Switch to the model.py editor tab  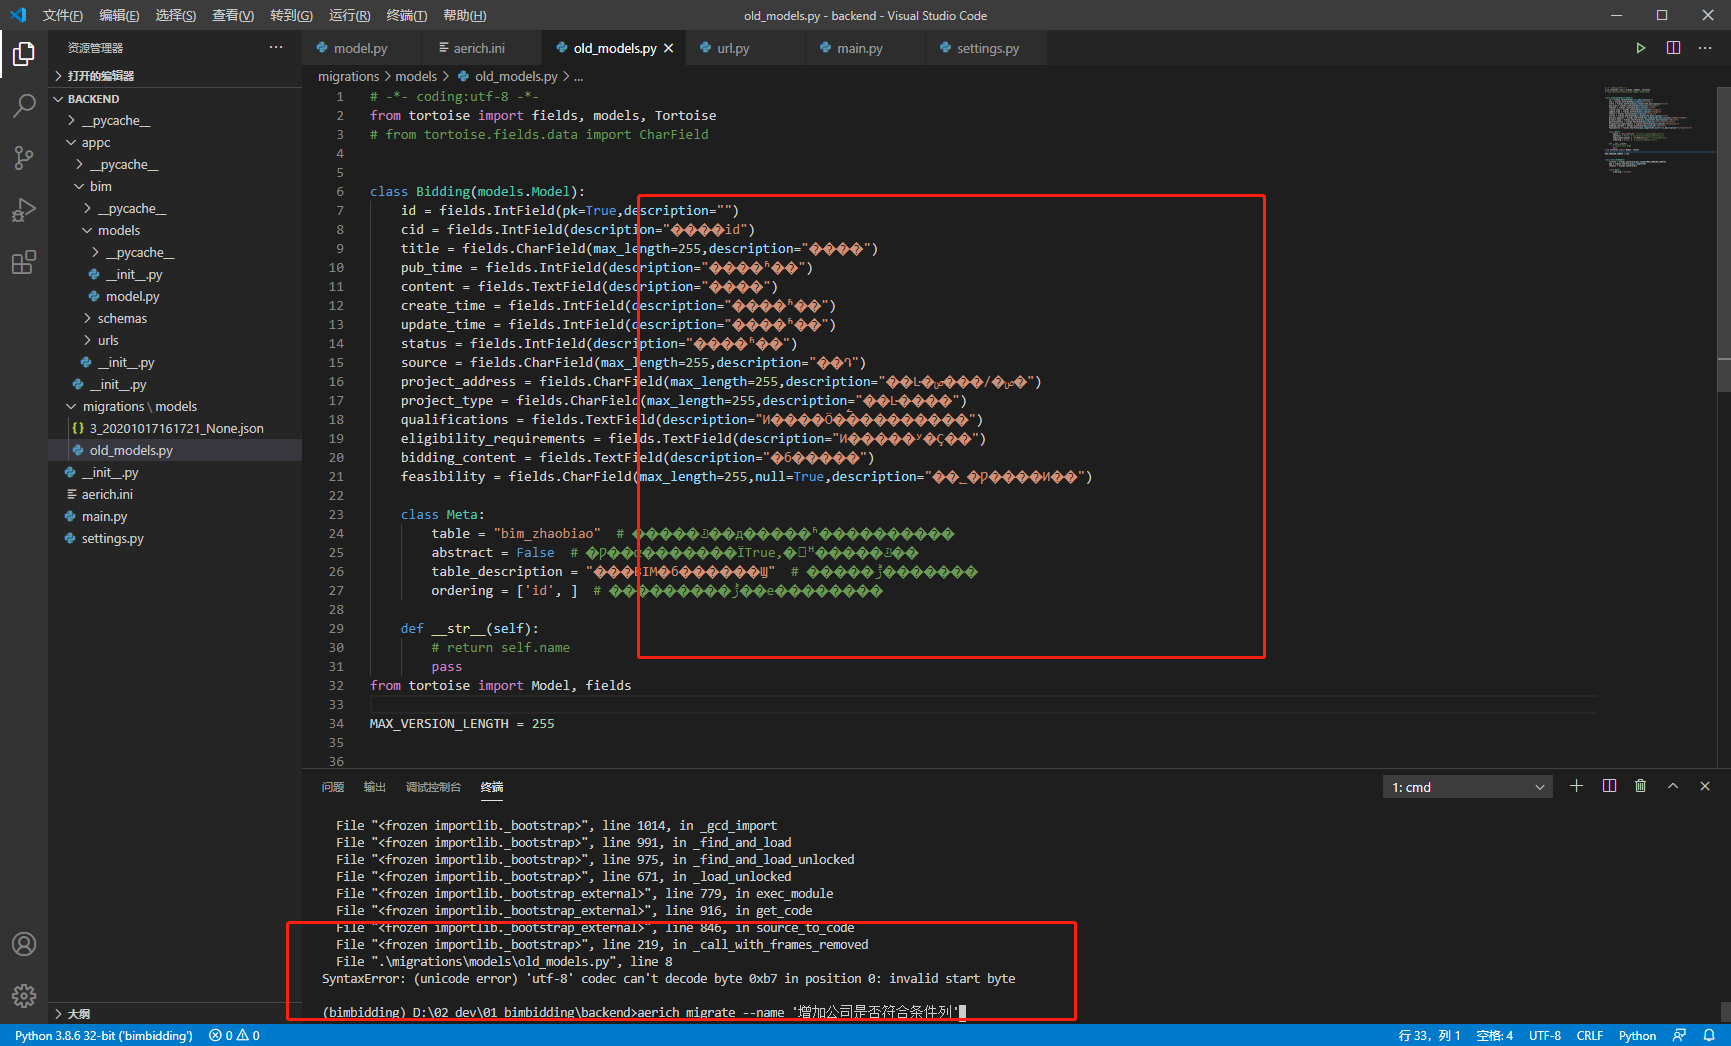tap(361, 48)
